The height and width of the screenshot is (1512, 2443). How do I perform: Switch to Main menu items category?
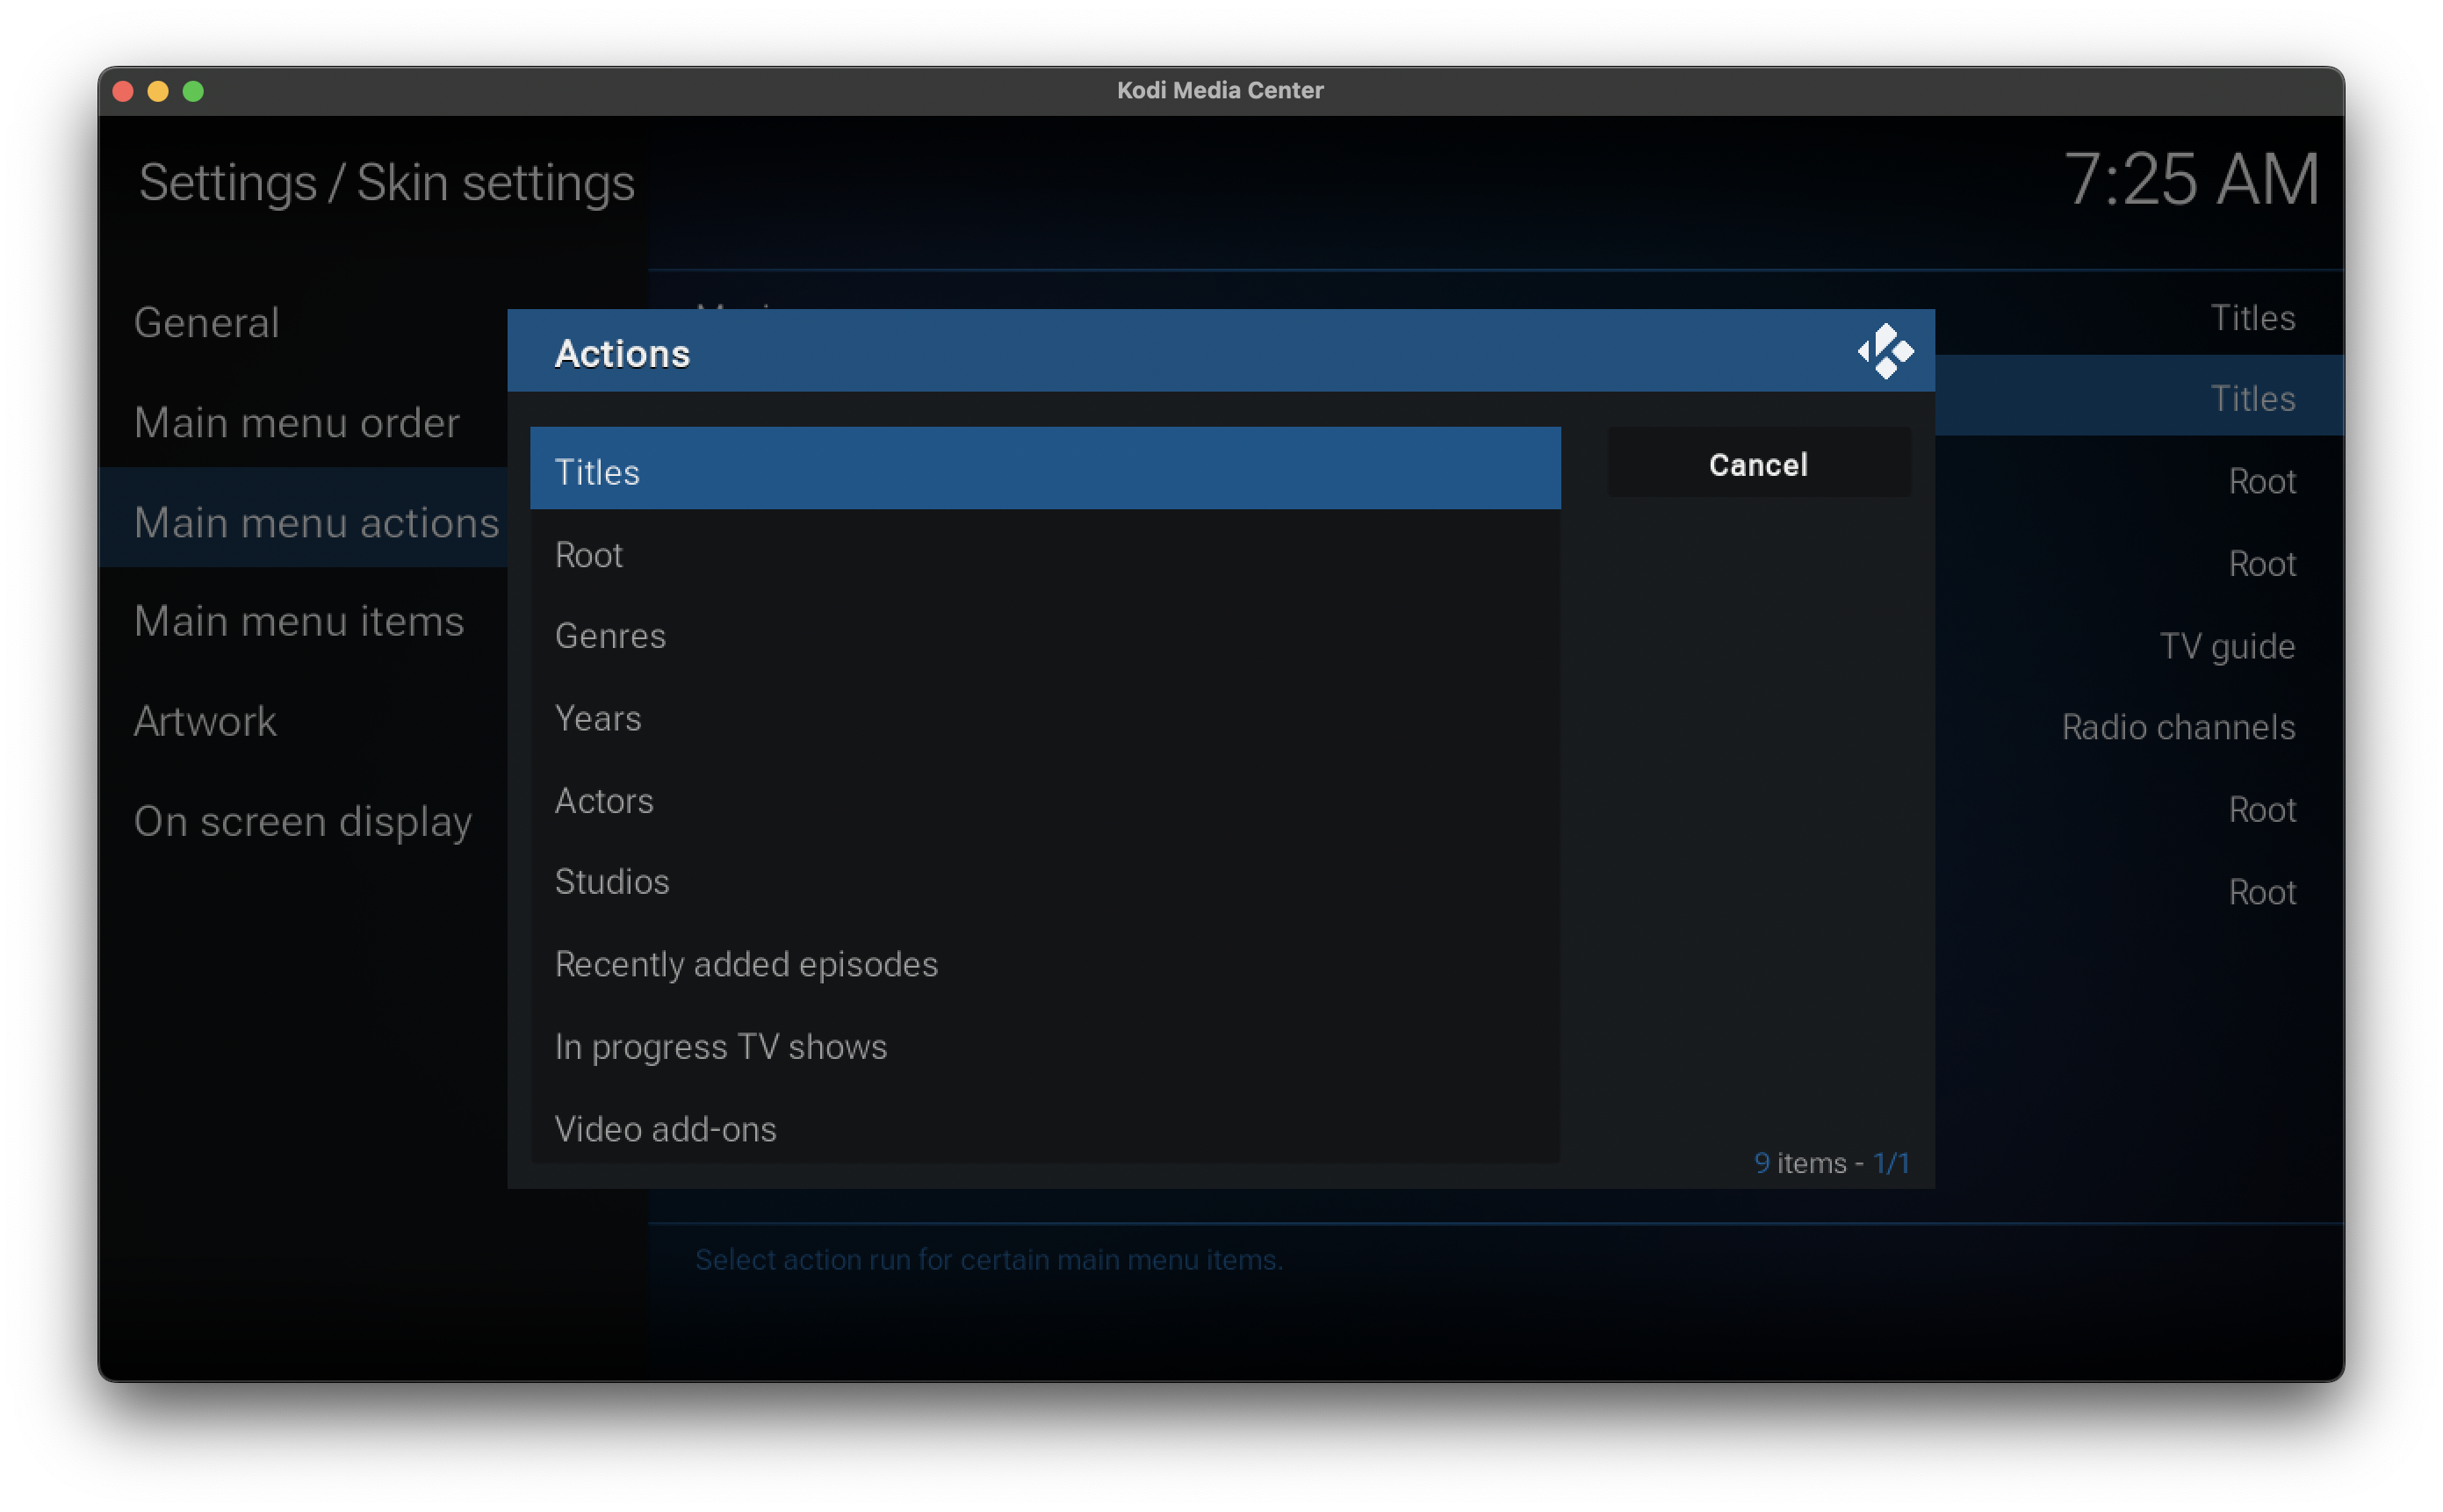click(299, 621)
